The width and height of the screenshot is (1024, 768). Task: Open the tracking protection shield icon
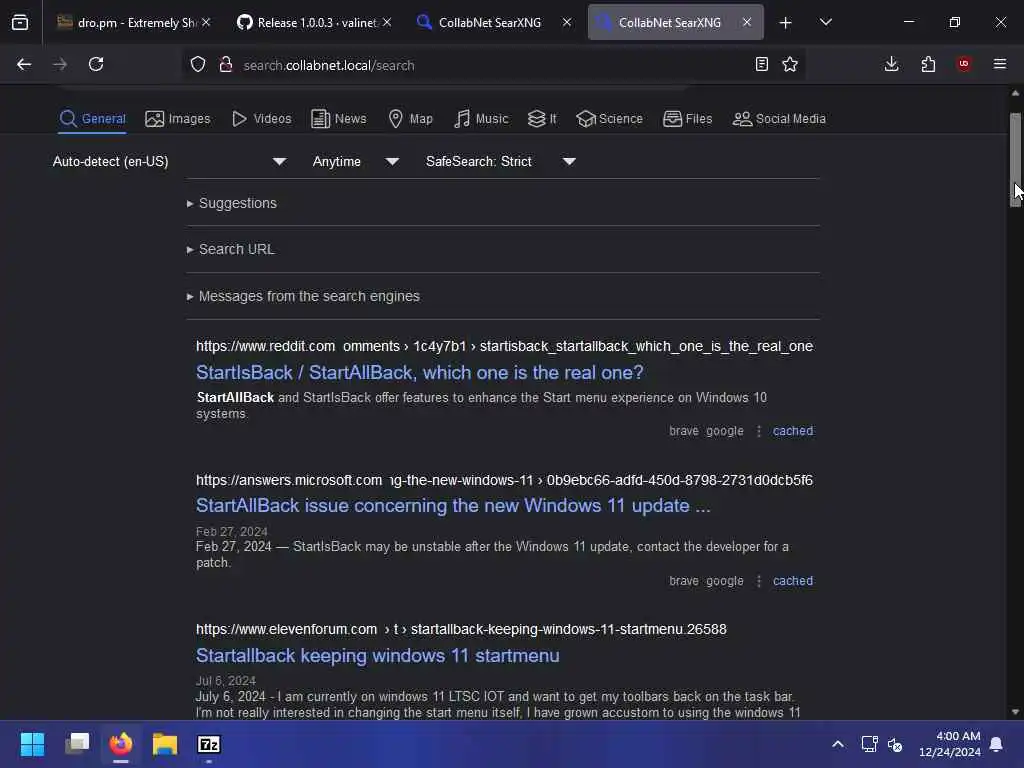click(198, 64)
